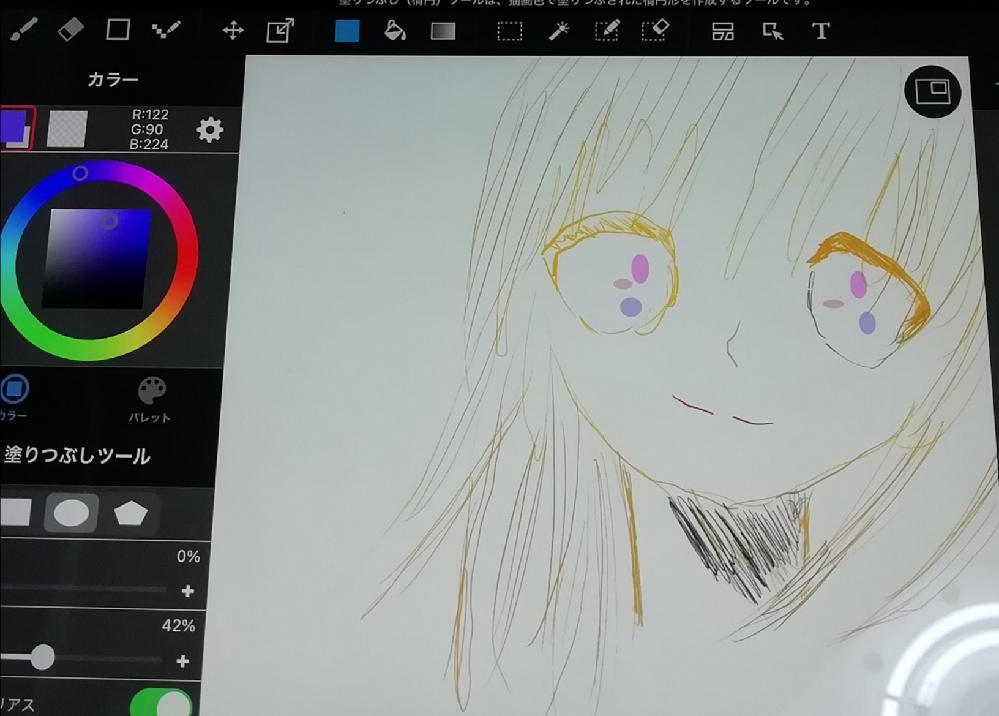Choose the ellipse fill shape
Viewport: 999px width, 716px height.
pos(71,512)
